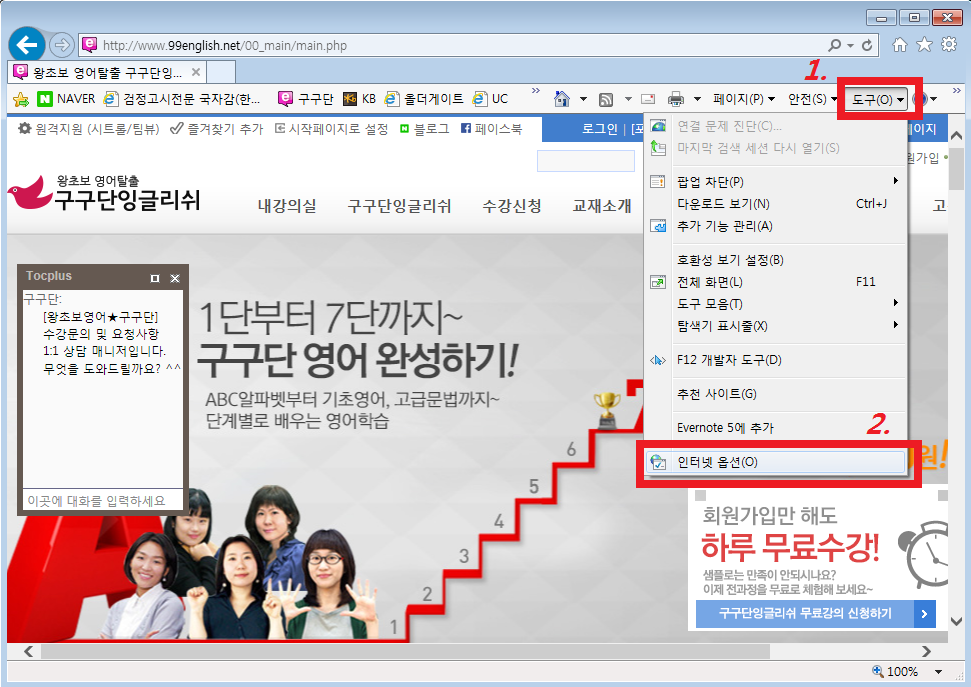The width and height of the screenshot is (971, 687).
Task: Expand the 안전(S) safety menu
Action: coord(812,99)
